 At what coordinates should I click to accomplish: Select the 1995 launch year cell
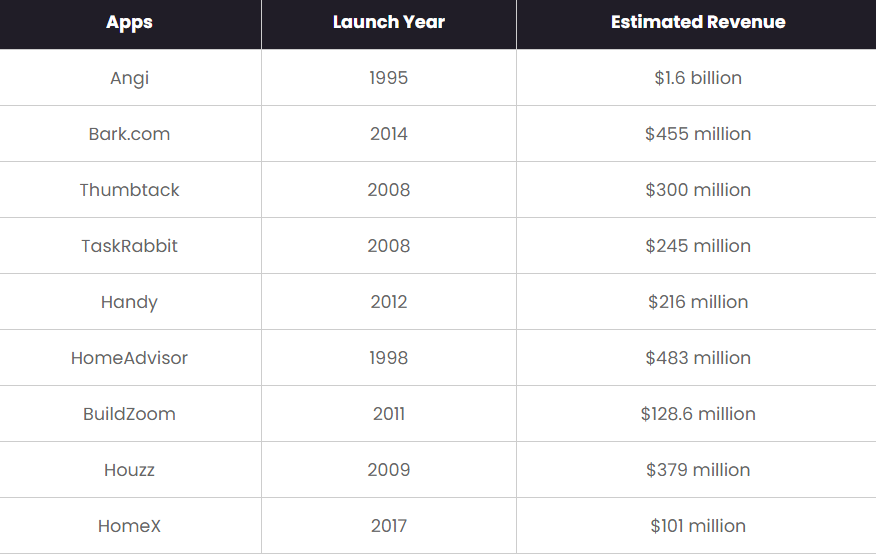(x=389, y=78)
